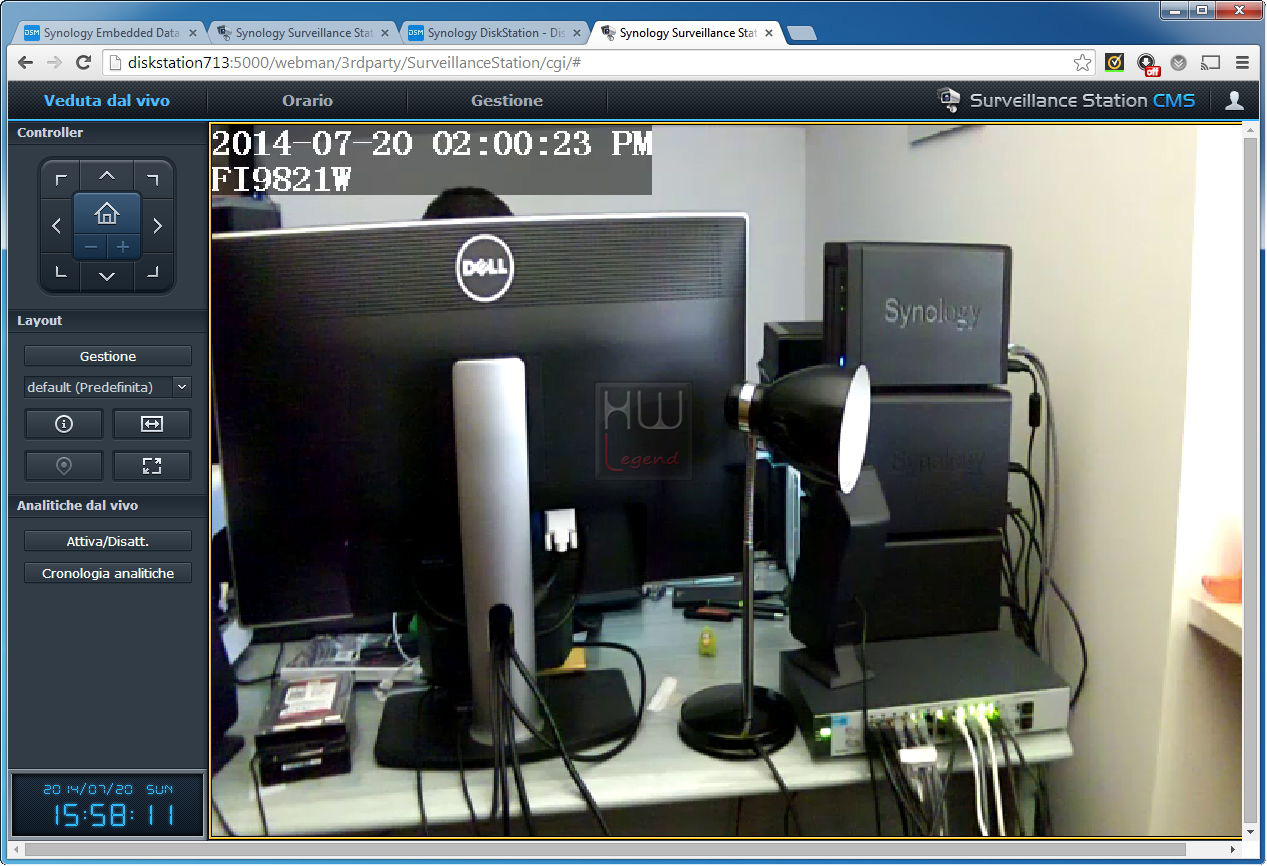Bookmark this page with star icon
1267x866 pixels.
pos(1083,62)
